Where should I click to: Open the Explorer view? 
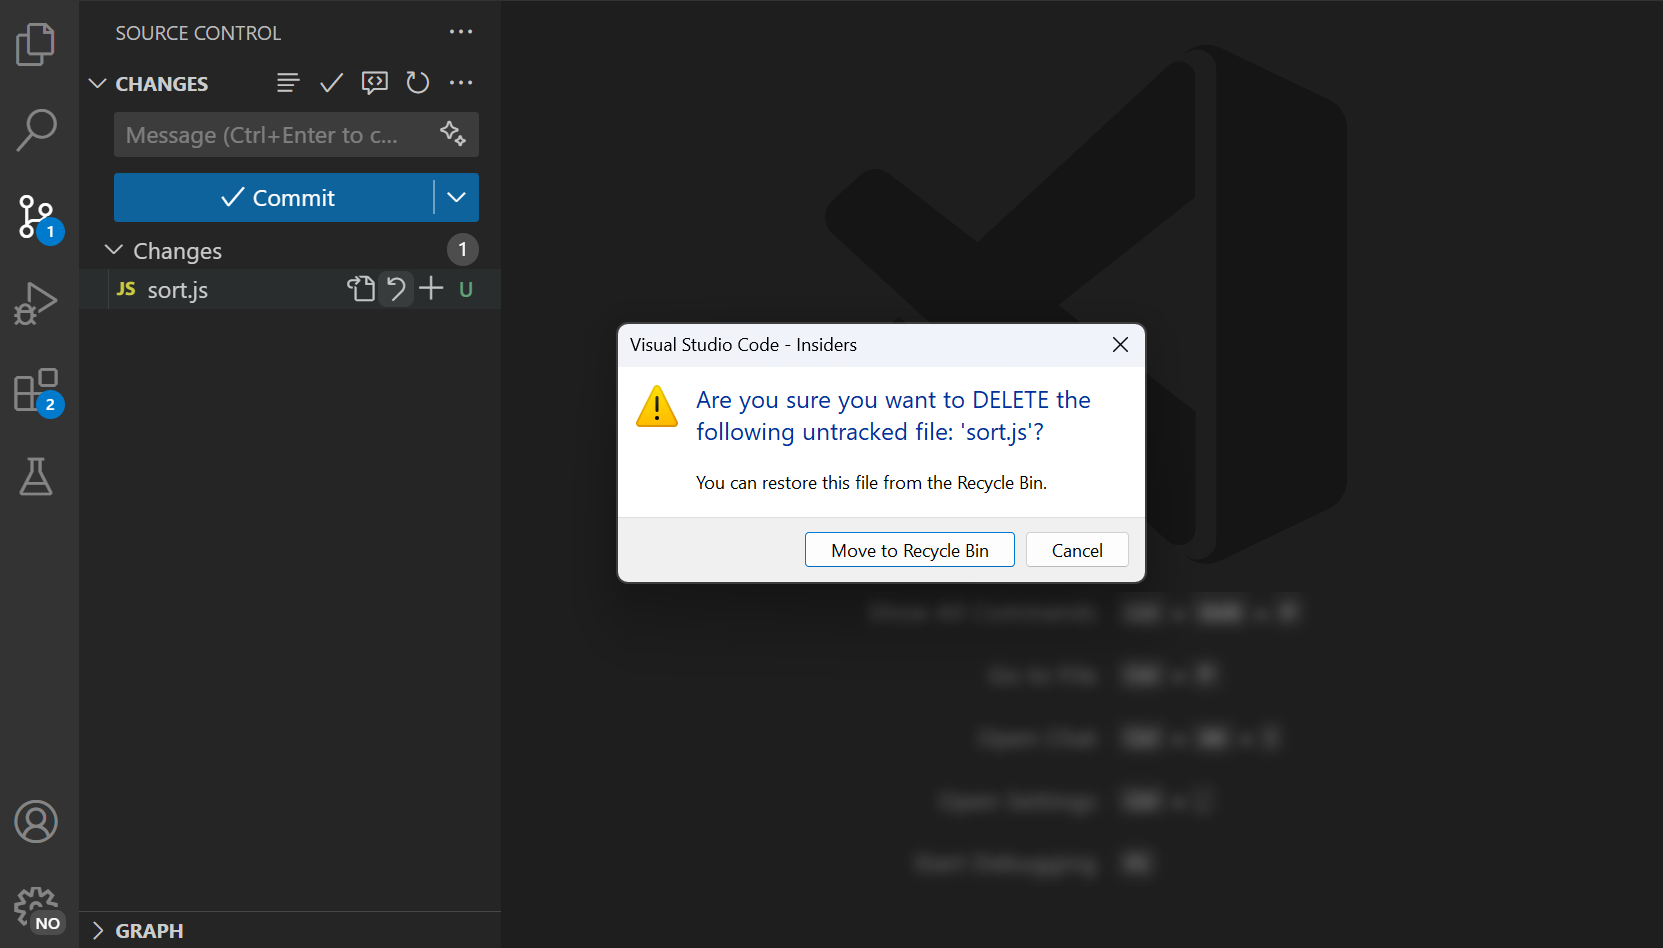37,44
